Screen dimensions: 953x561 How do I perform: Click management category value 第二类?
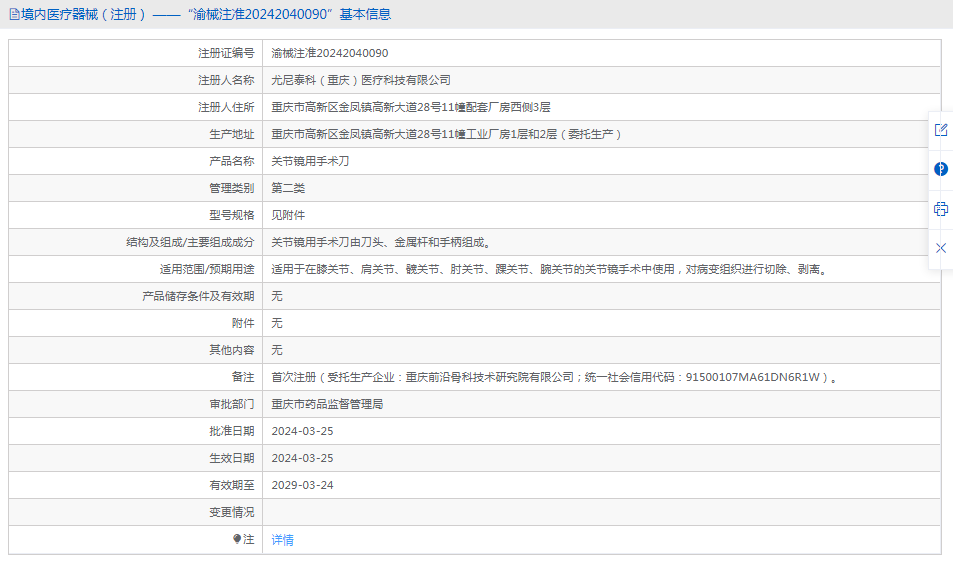pos(288,188)
